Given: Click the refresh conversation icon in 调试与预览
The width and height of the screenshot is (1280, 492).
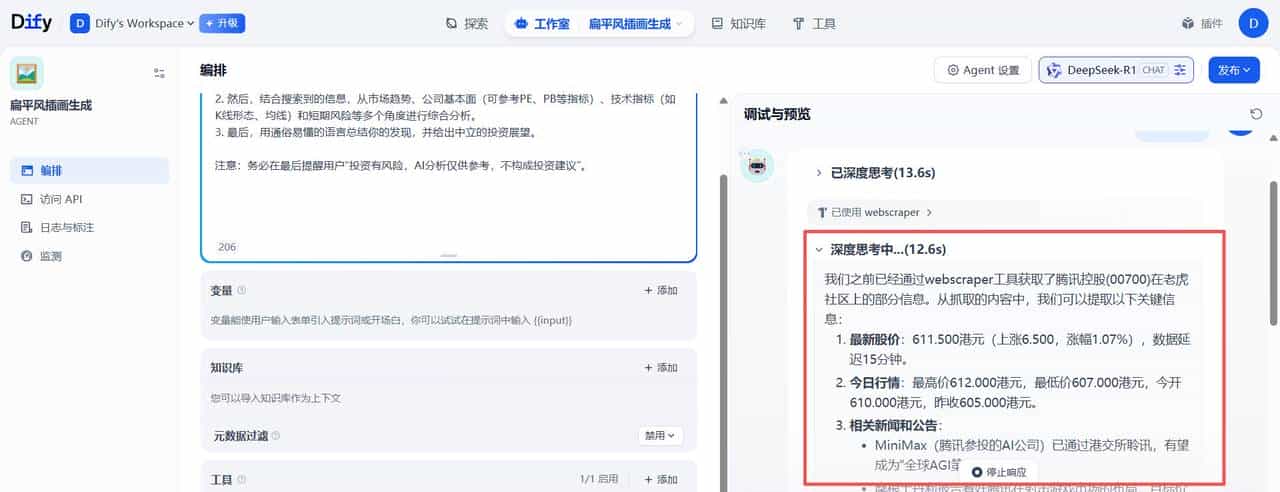Looking at the screenshot, I should click(x=1256, y=114).
